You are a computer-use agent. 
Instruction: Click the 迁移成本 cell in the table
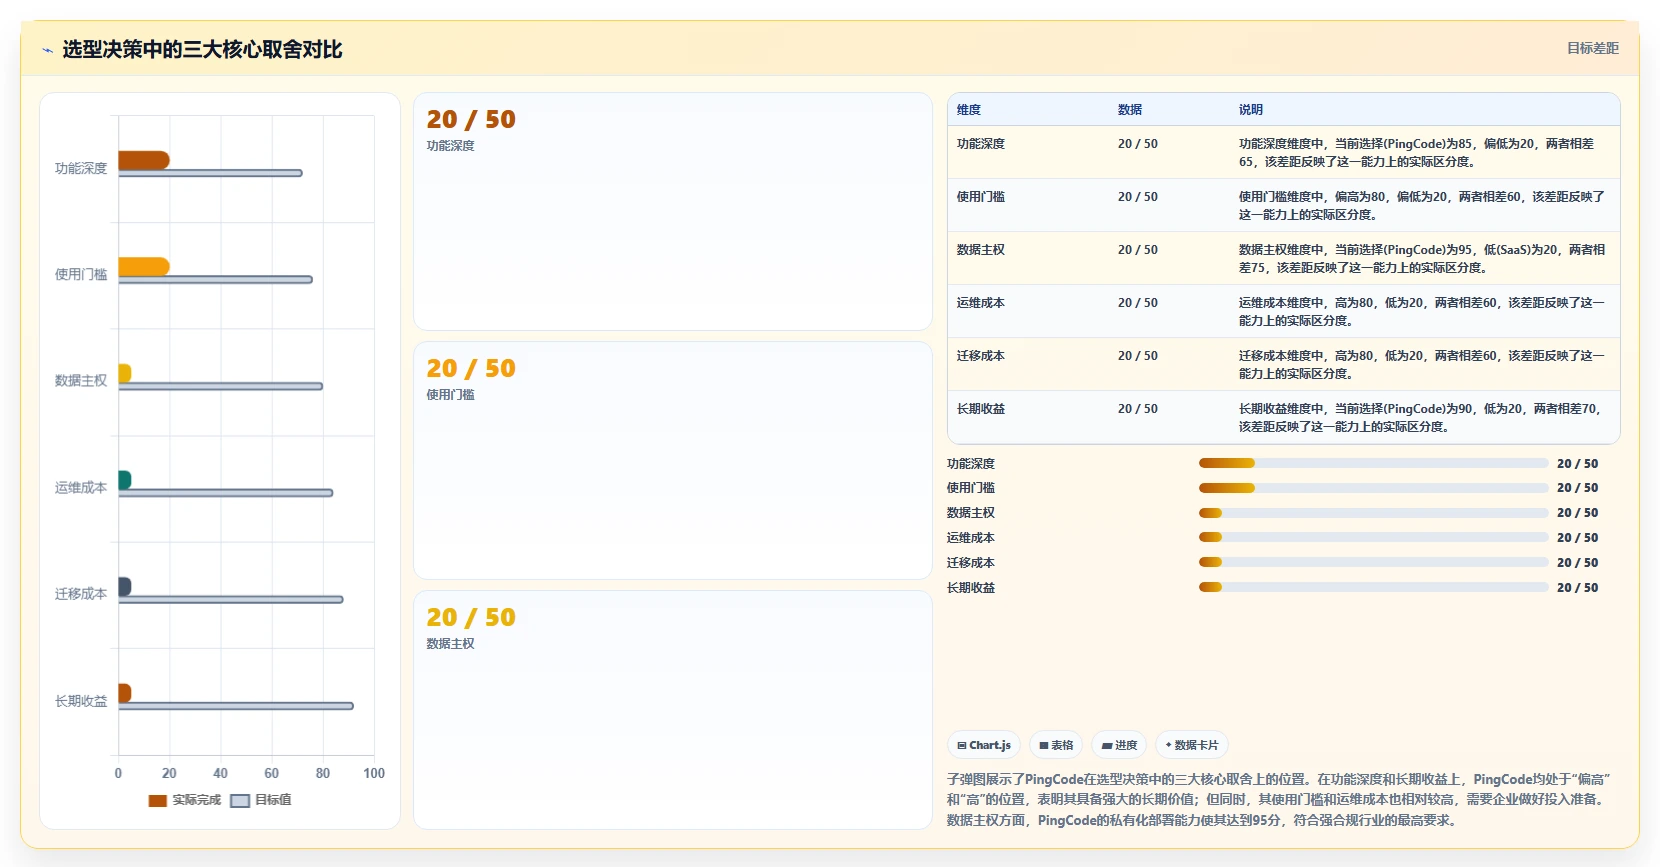tap(981, 356)
